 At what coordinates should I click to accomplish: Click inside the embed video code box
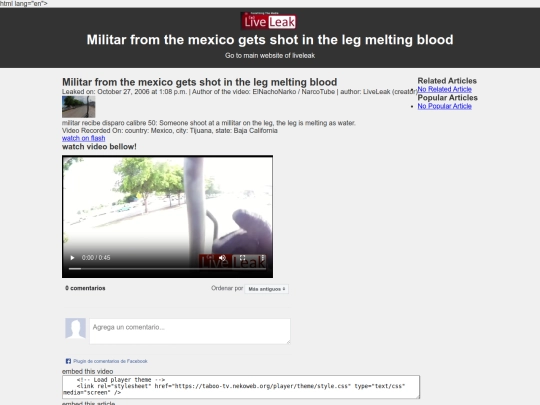(x=241, y=387)
